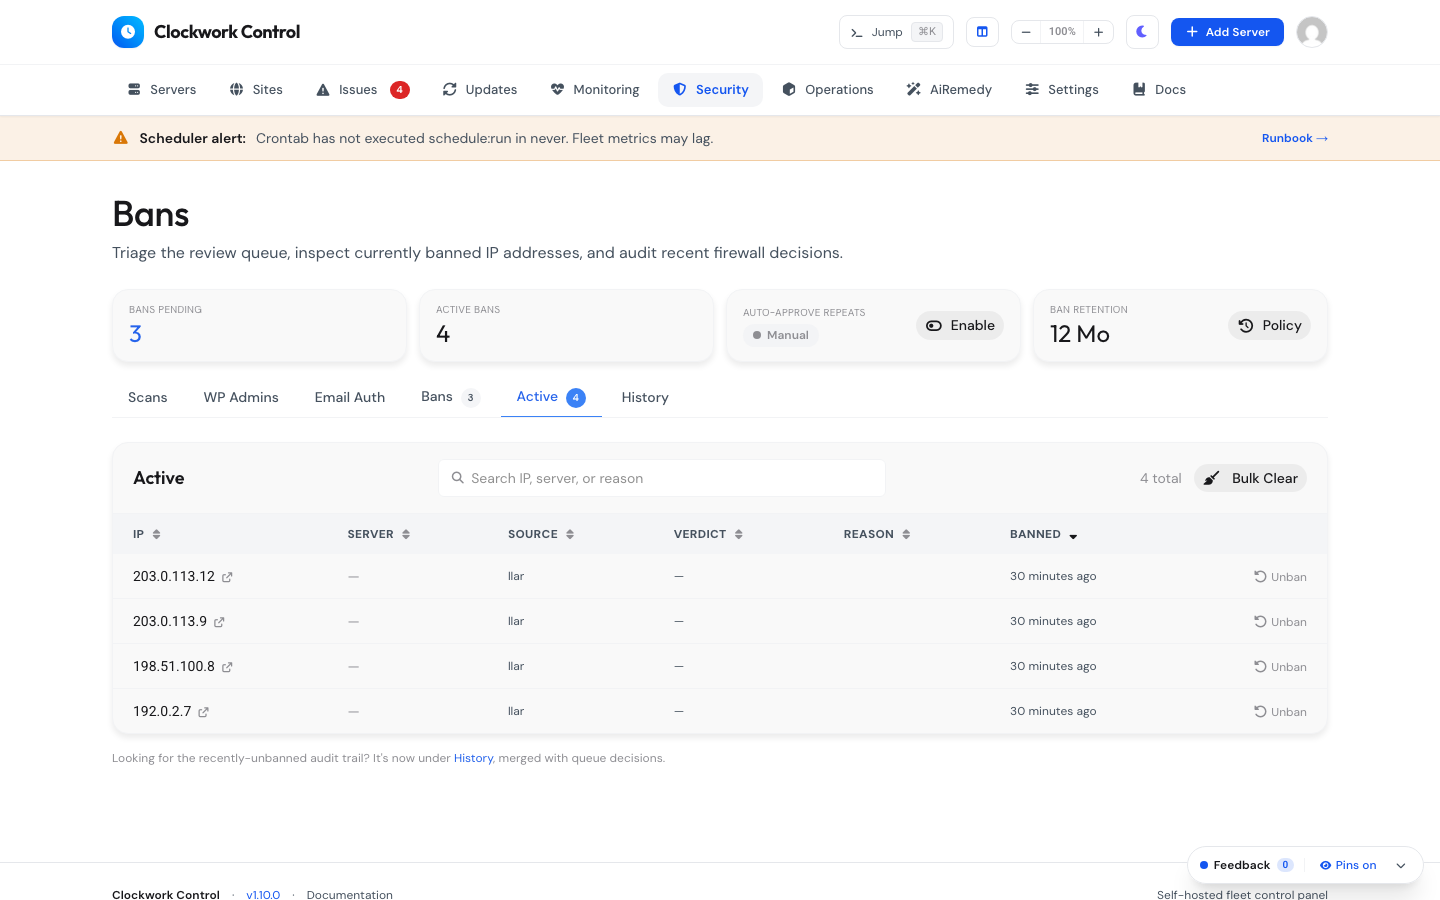Sort table by Source column
Image resolution: width=1440 pixels, height=900 pixels.
pyautogui.click(x=541, y=534)
